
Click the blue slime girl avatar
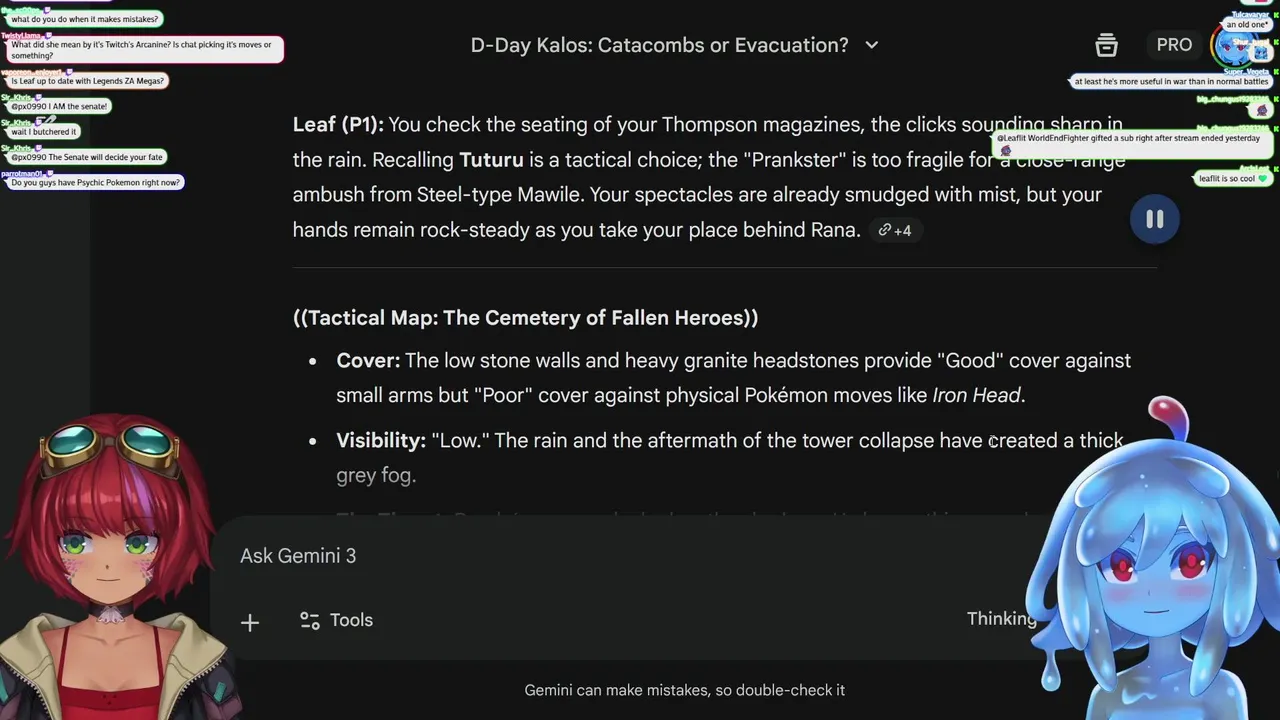[1150, 570]
